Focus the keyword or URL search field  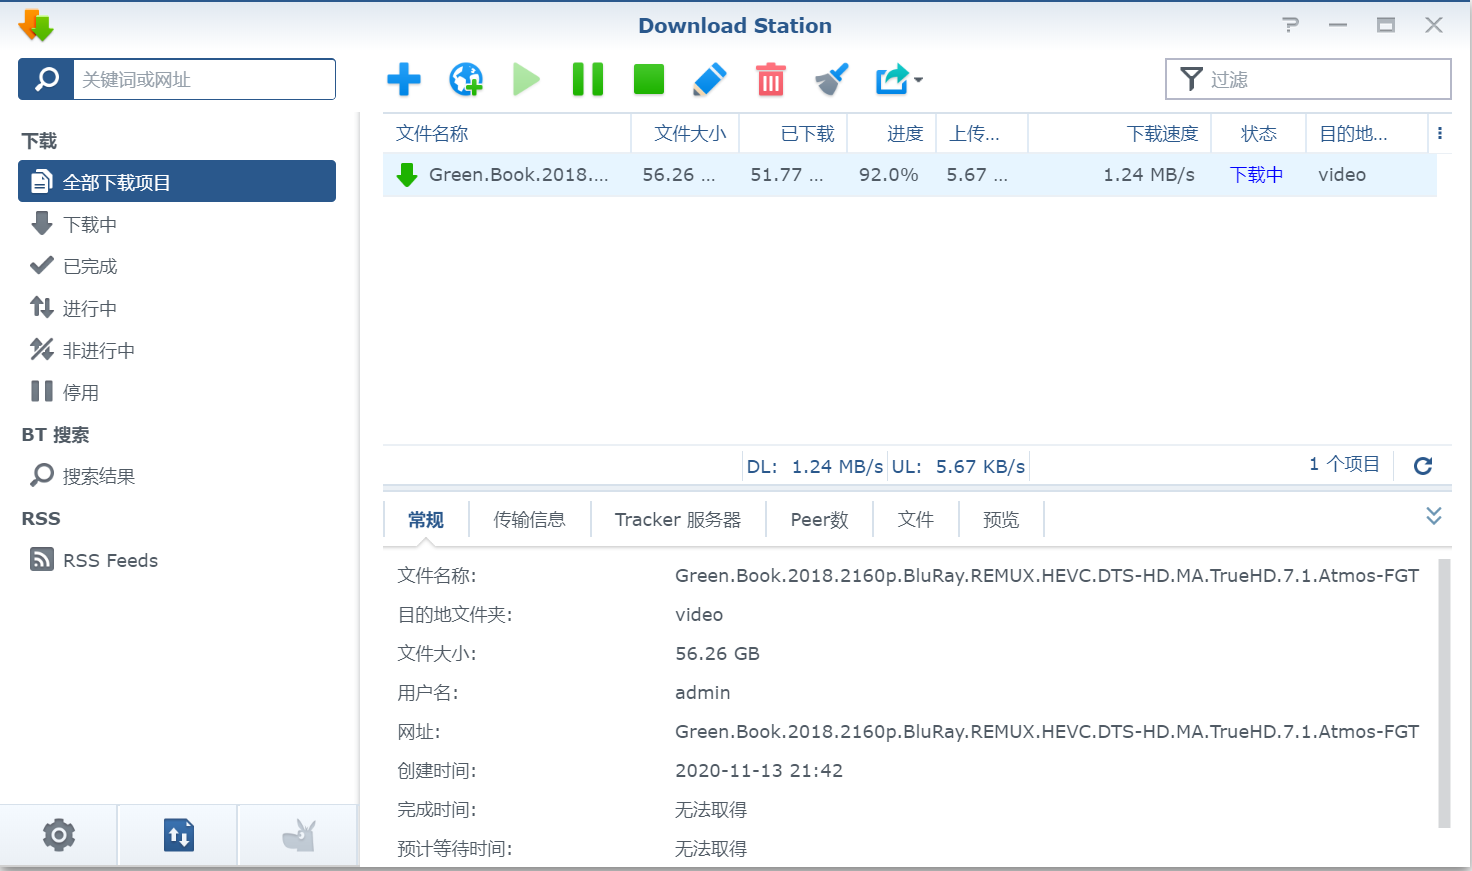pyautogui.click(x=204, y=79)
